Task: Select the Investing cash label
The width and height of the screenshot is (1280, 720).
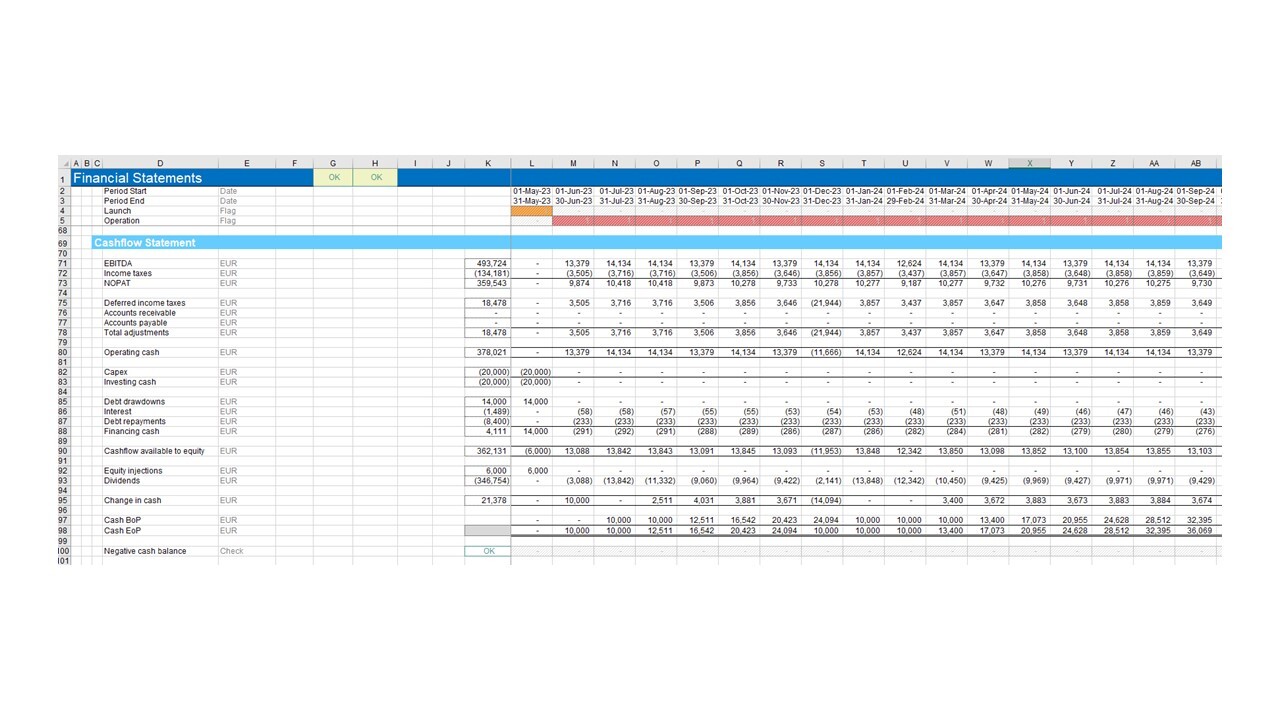Action: coord(130,382)
